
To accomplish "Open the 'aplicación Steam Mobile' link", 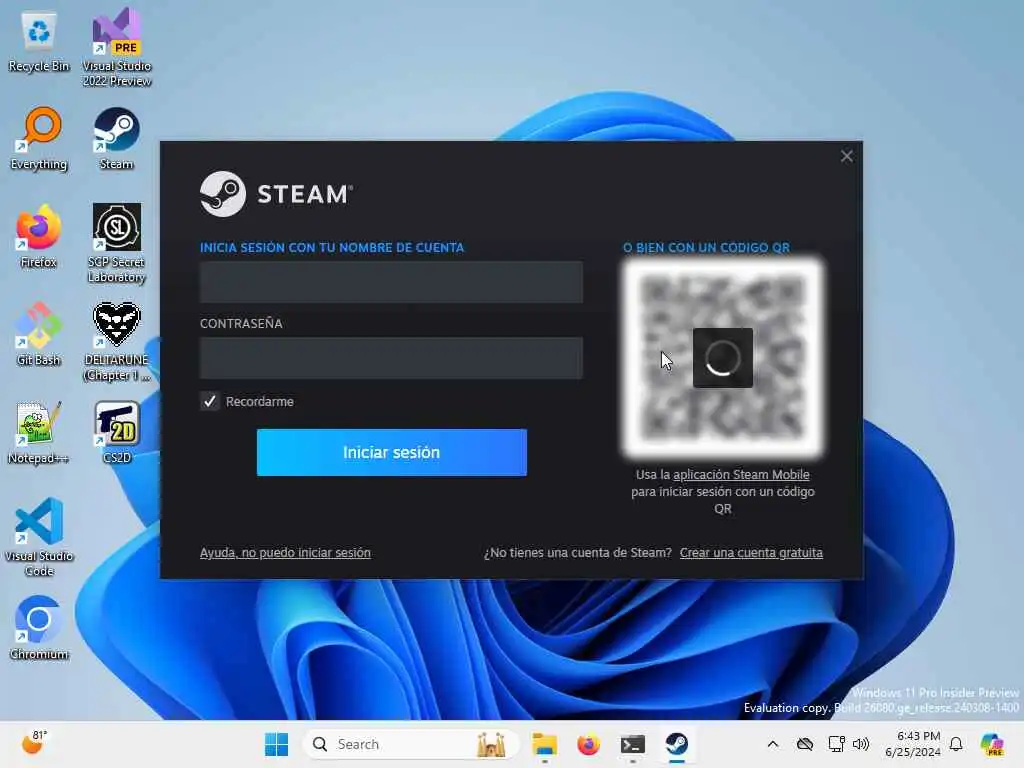I will click(x=741, y=475).
